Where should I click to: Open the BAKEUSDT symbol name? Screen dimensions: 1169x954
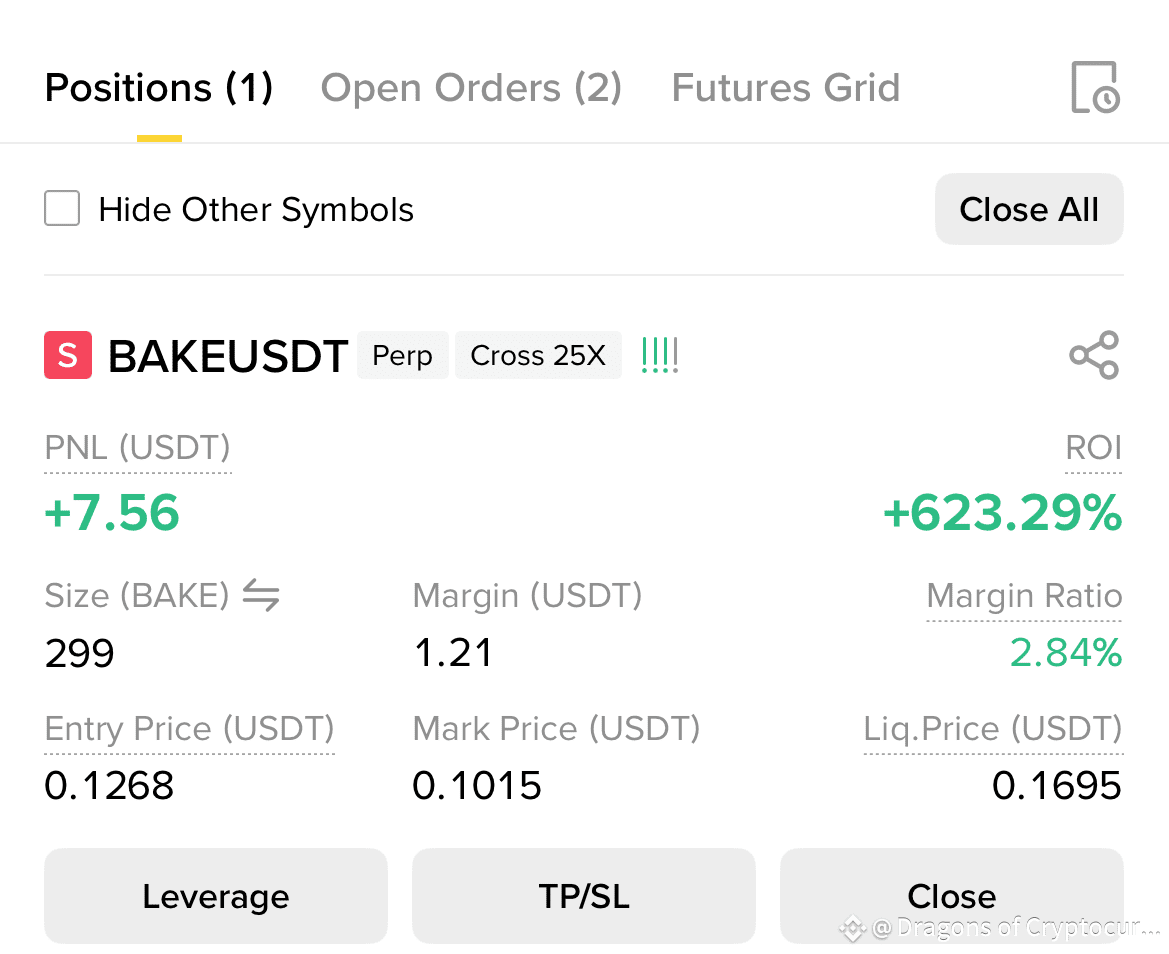(228, 356)
